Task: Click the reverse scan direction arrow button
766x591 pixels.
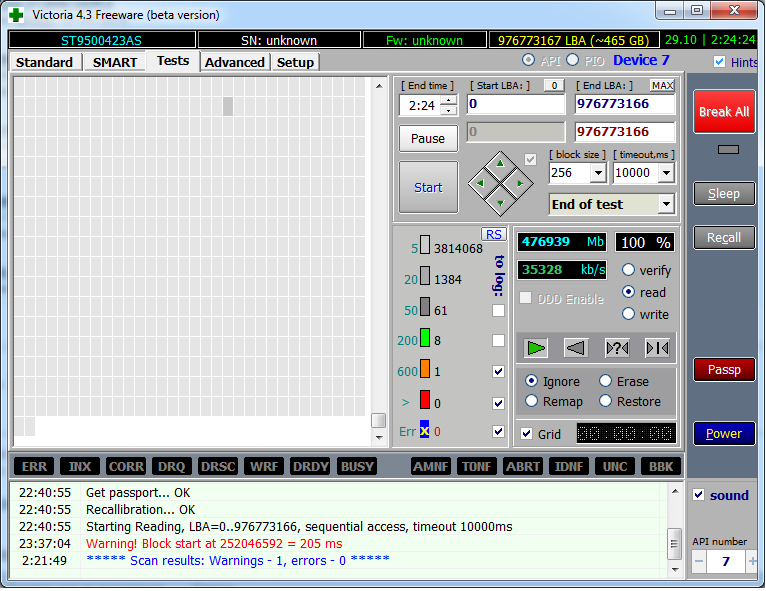Action: [575, 348]
